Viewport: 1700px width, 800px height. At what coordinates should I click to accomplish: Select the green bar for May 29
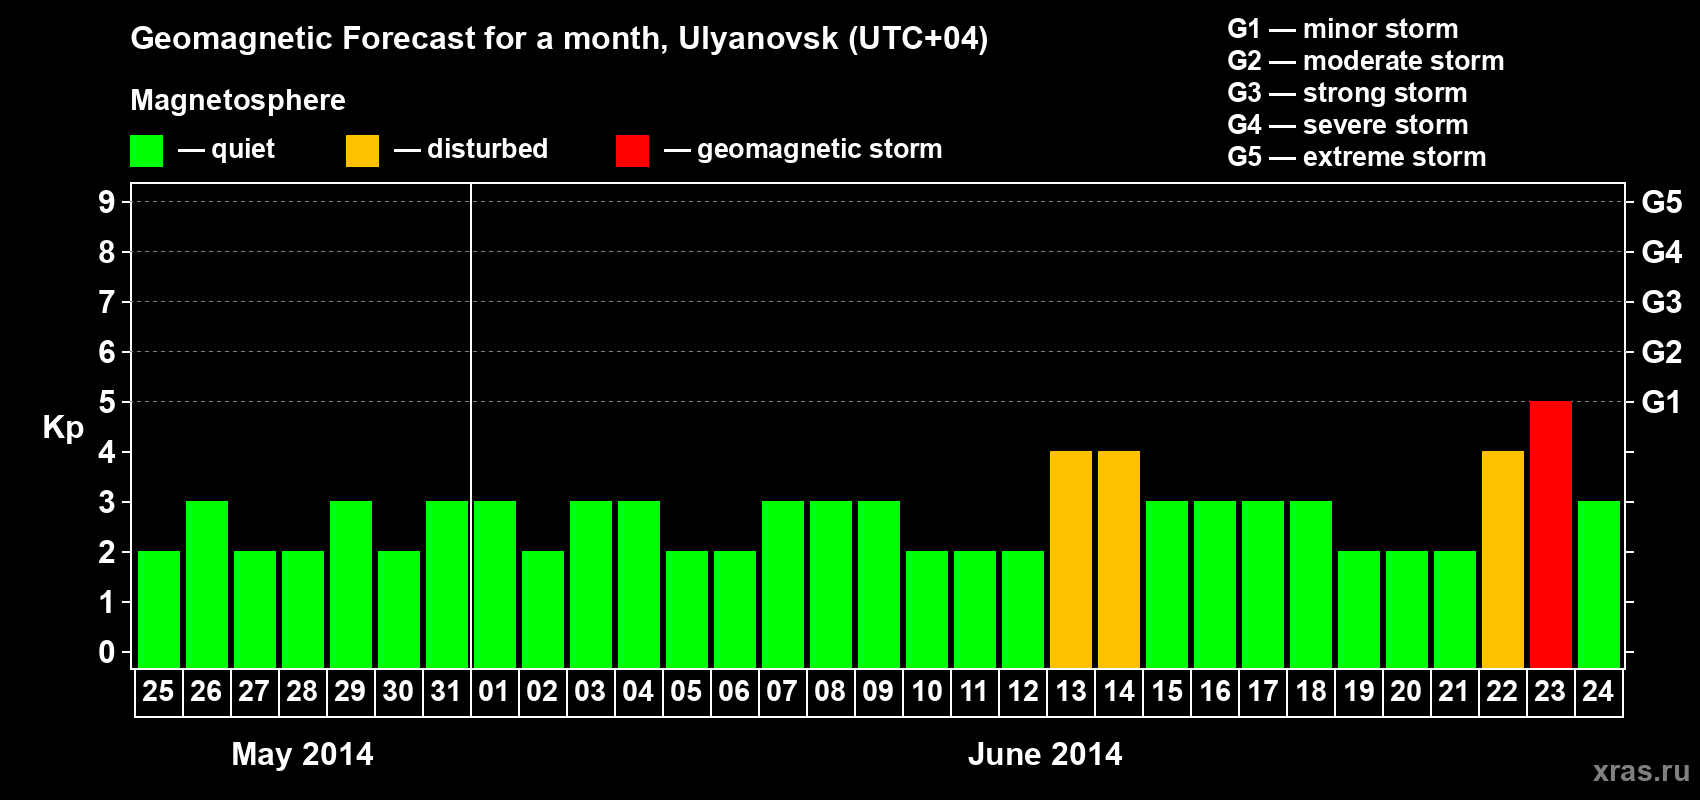pyautogui.click(x=351, y=584)
